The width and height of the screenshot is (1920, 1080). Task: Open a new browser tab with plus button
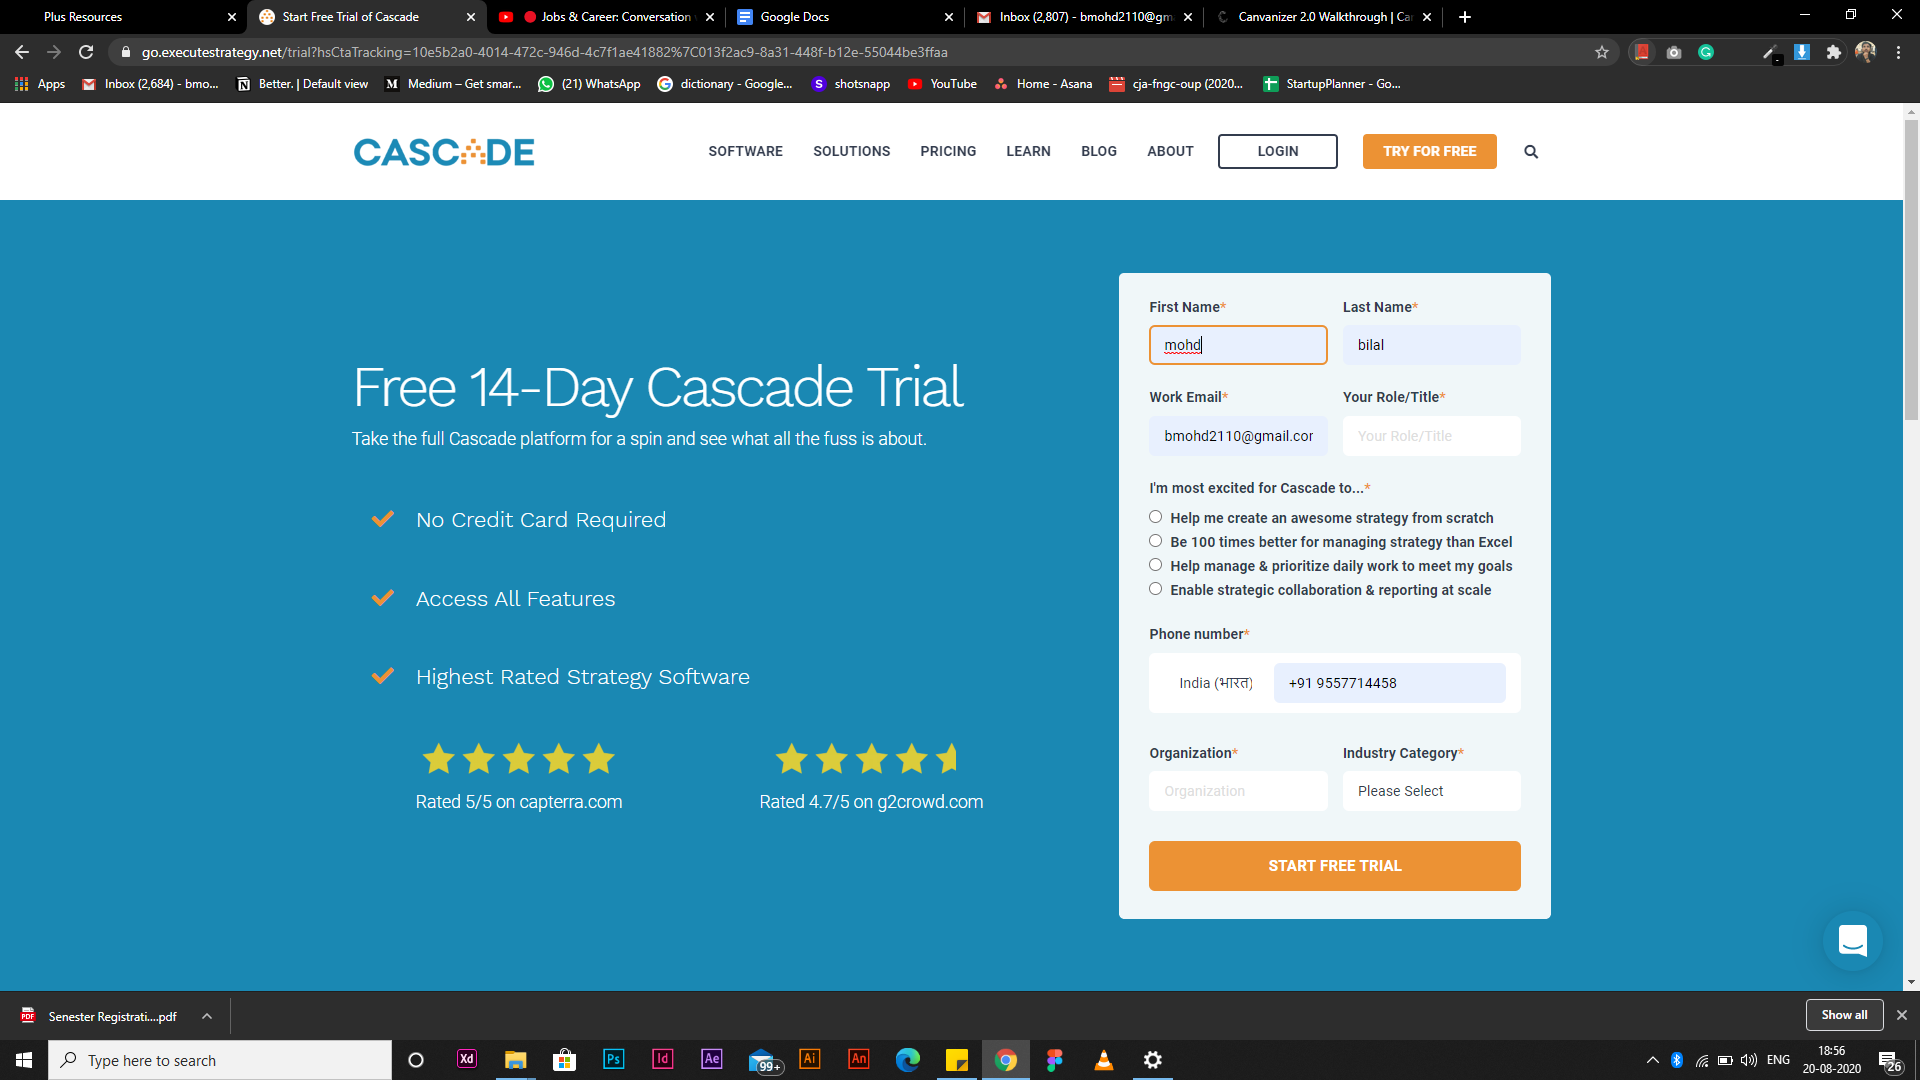pos(1465,17)
